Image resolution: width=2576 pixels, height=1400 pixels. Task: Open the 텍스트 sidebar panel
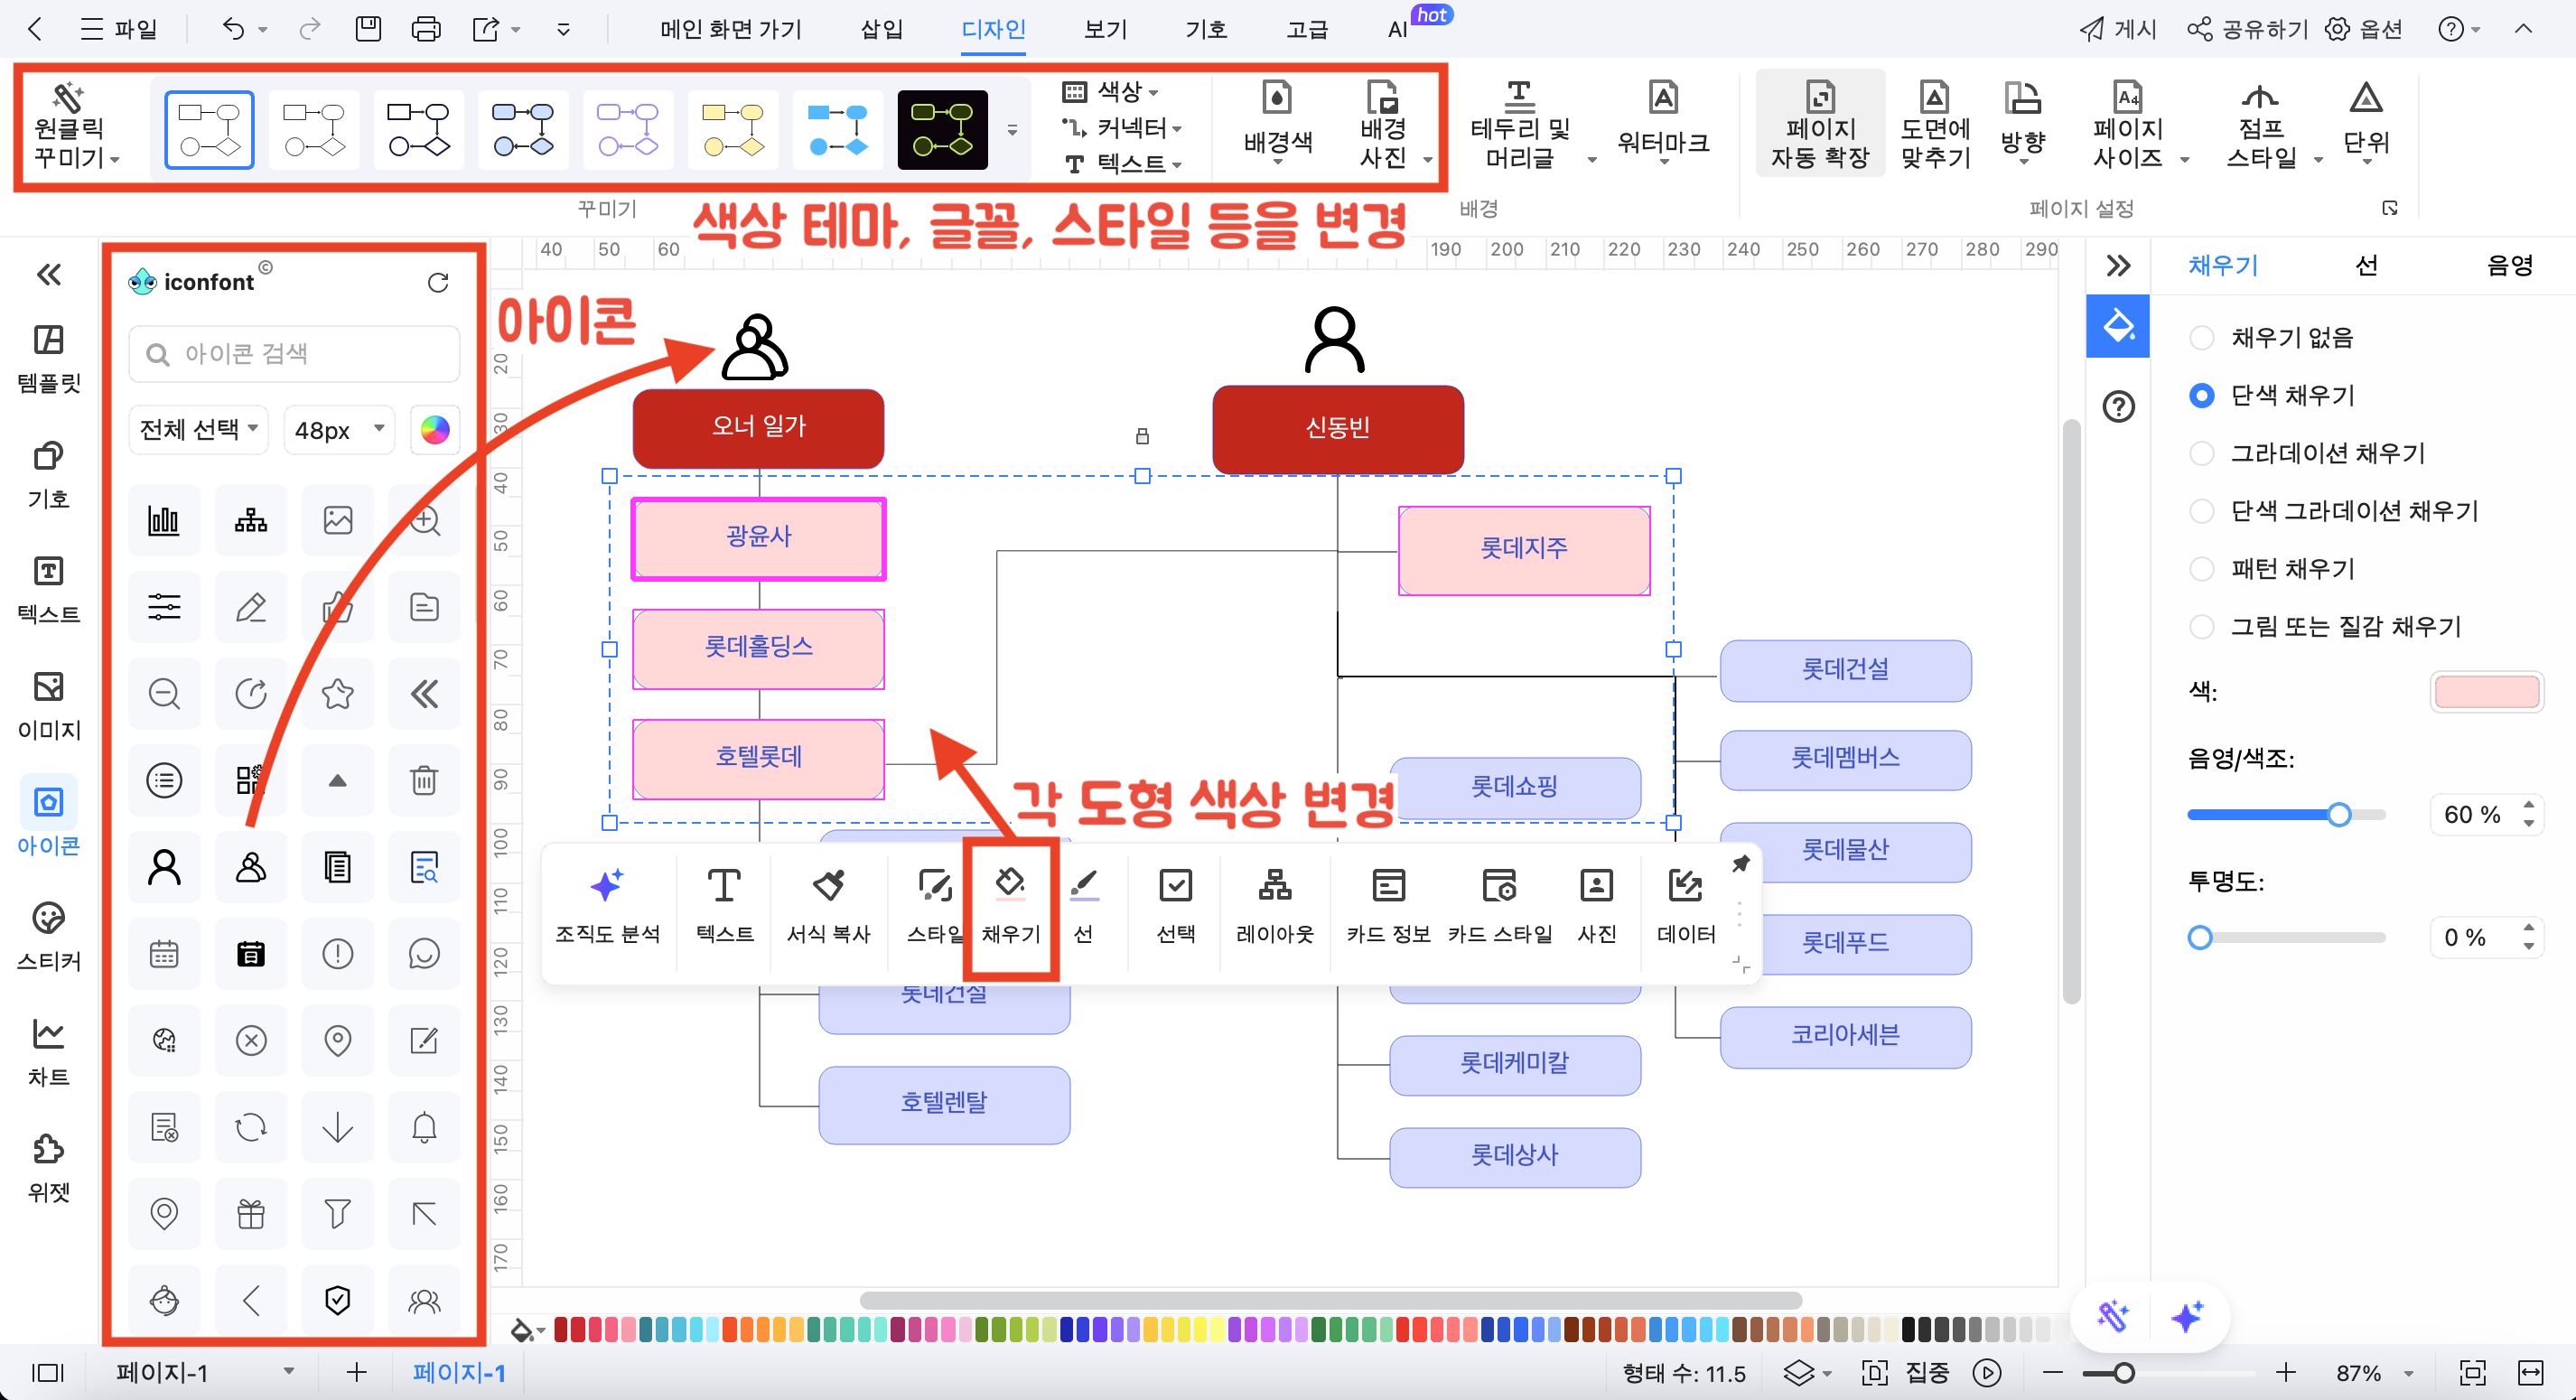(48, 590)
